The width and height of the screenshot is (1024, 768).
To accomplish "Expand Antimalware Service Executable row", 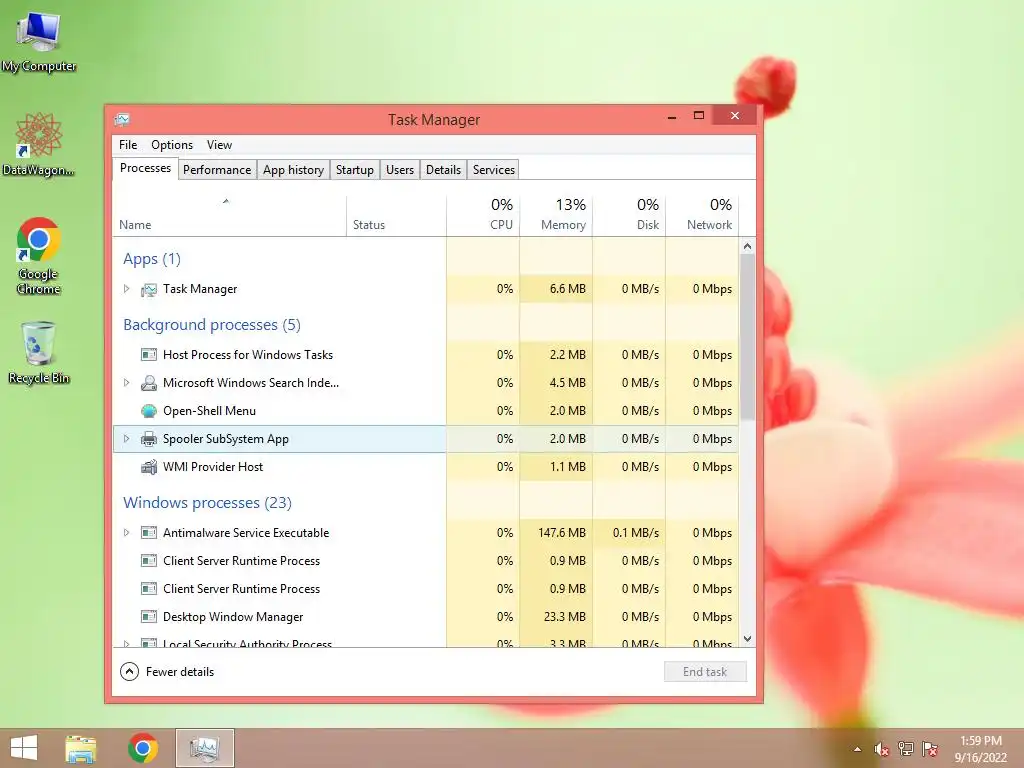I will point(127,533).
